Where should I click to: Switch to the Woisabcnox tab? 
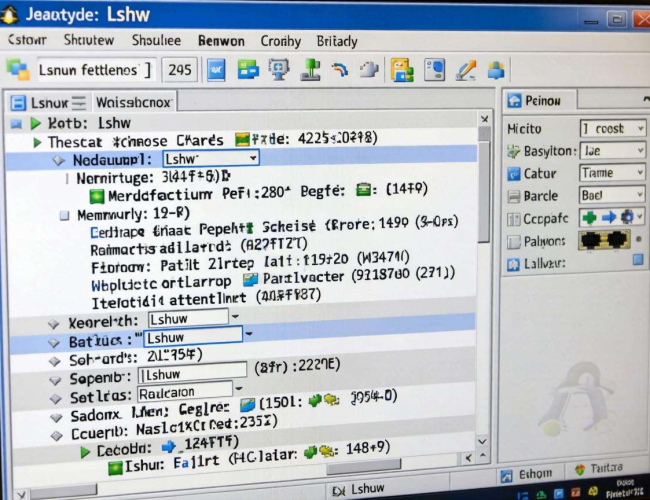[x=133, y=102]
